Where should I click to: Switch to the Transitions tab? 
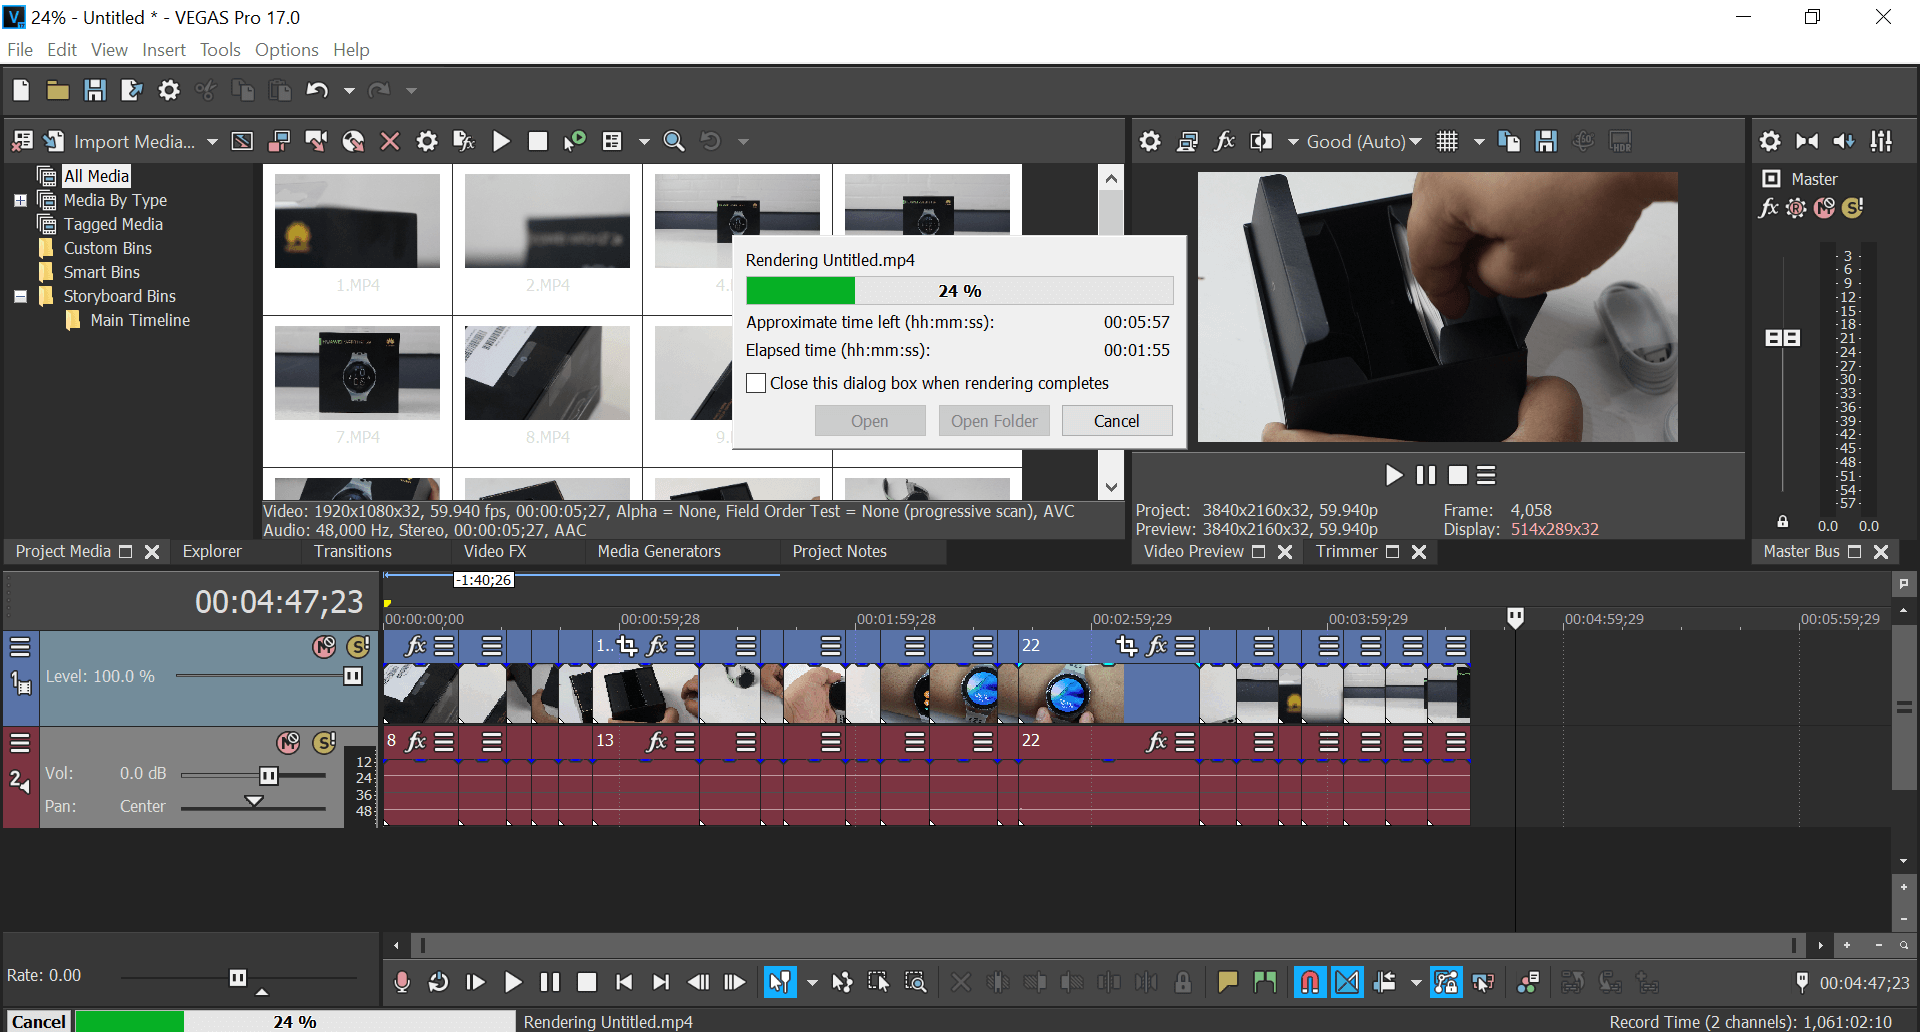coord(353,551)
